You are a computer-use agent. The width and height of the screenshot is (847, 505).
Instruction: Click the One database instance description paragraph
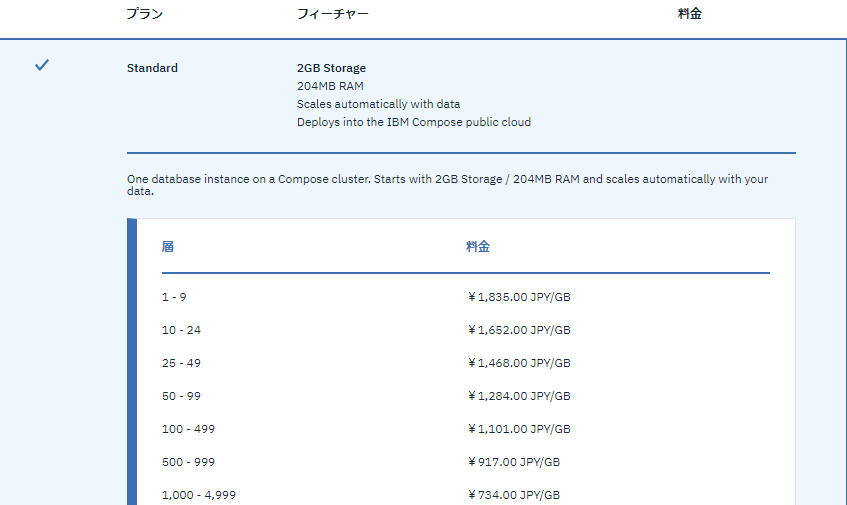point(447,185)
